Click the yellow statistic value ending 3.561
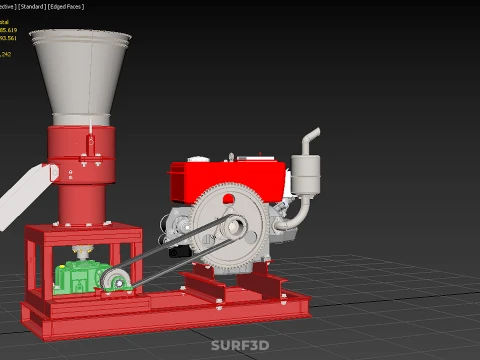The image size is (480, 360). coord(8,38)
